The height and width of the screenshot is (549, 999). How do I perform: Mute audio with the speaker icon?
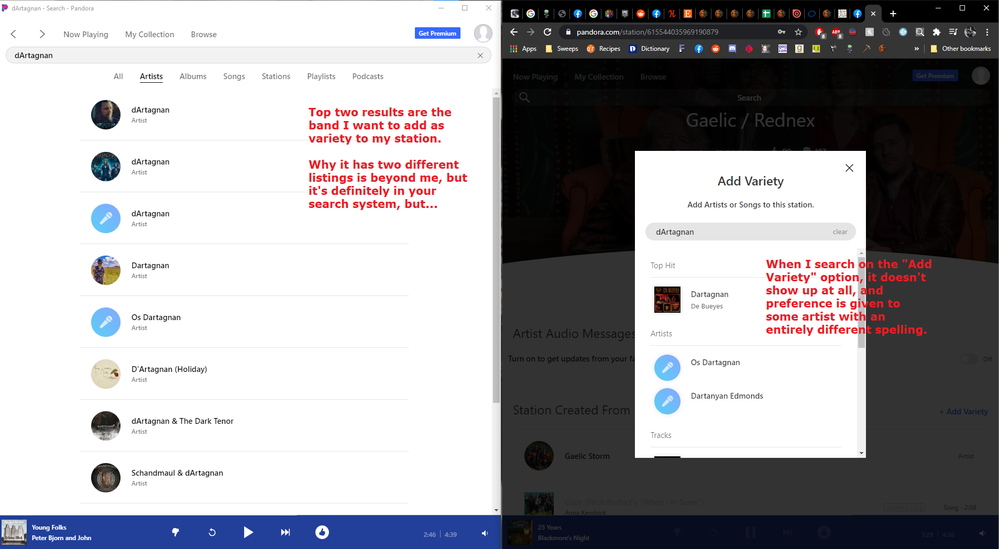click(x=485, y=533)
